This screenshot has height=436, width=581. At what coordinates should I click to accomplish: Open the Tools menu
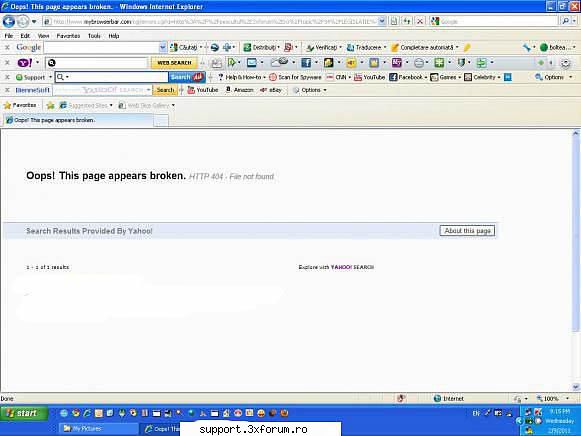(94, 36)
